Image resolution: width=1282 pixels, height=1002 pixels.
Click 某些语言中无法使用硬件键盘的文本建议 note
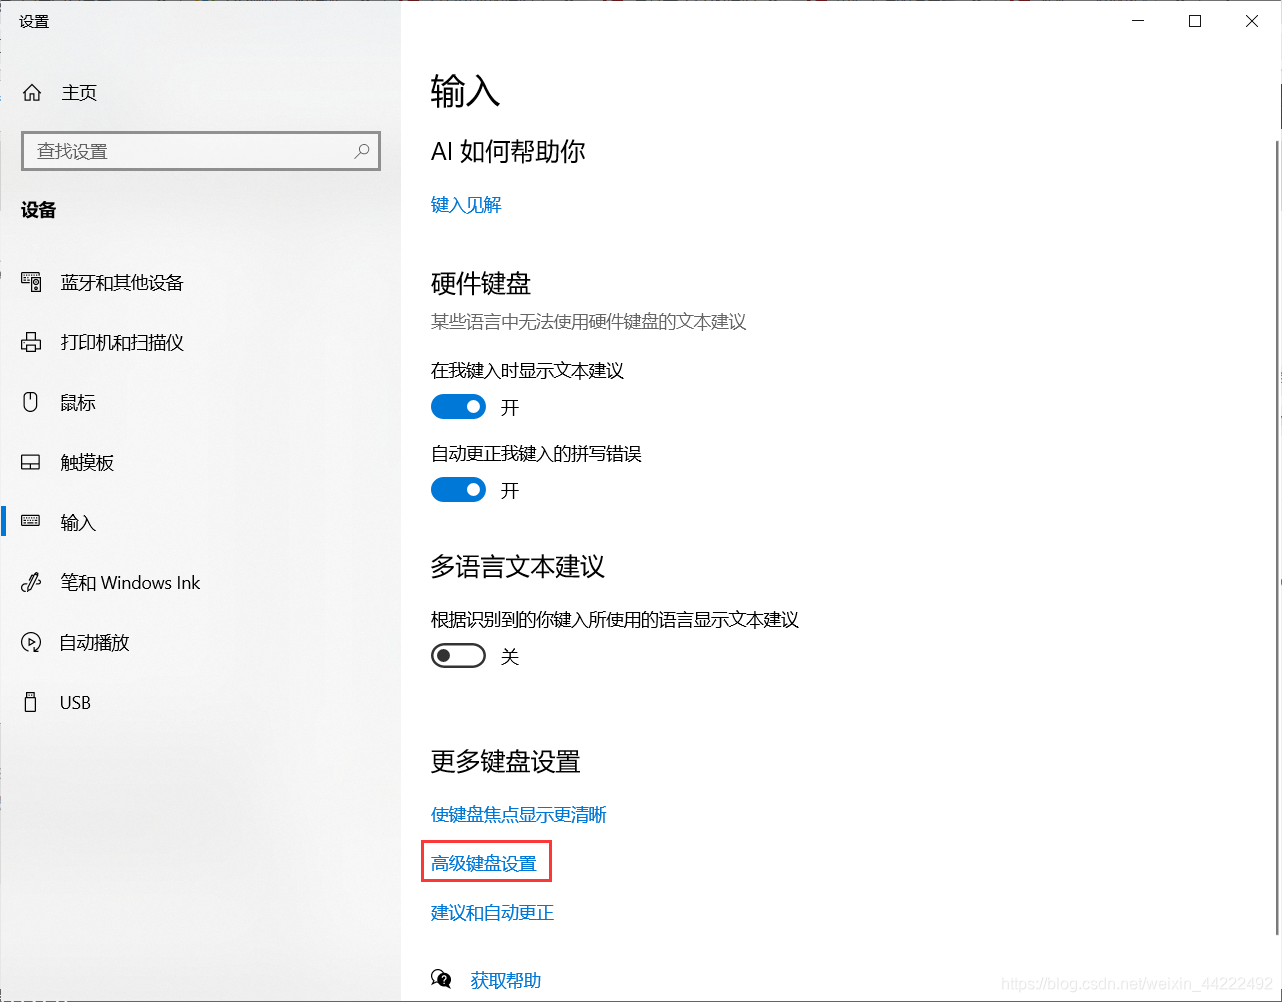[x=589, y=322]
